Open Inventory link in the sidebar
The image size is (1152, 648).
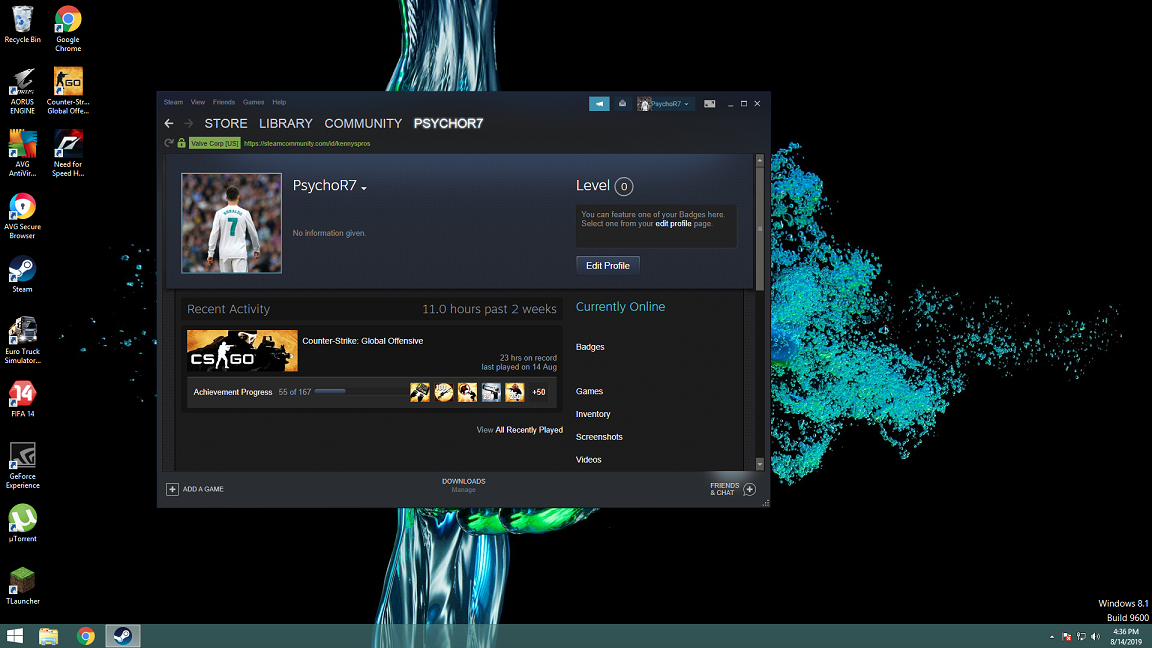(593, 414)
